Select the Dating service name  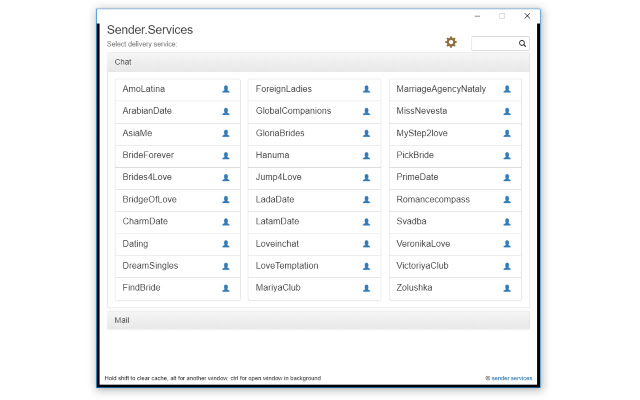135,244
